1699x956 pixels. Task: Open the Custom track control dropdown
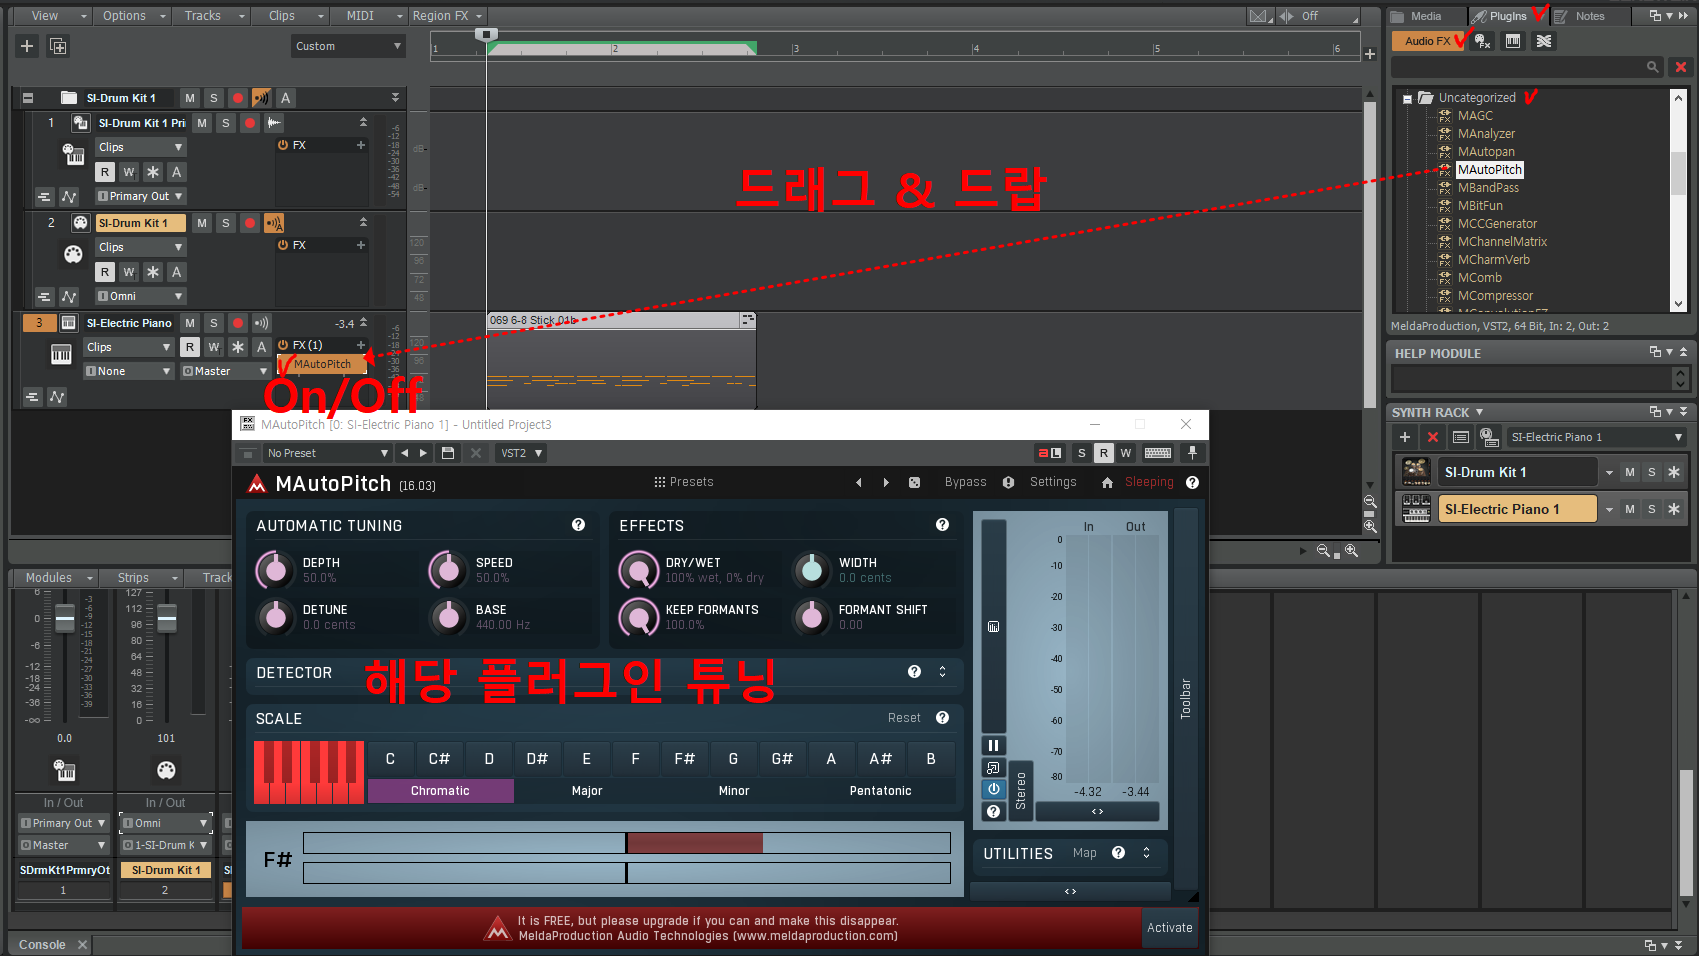pos(348,46)
